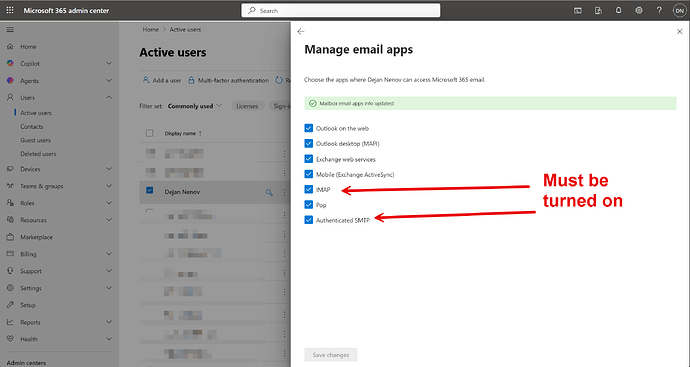Image resolution: width=690 pixels, height=367 pixels.
Task: Toggle select-all checkbox by Display name
Action: click(150, 133)
